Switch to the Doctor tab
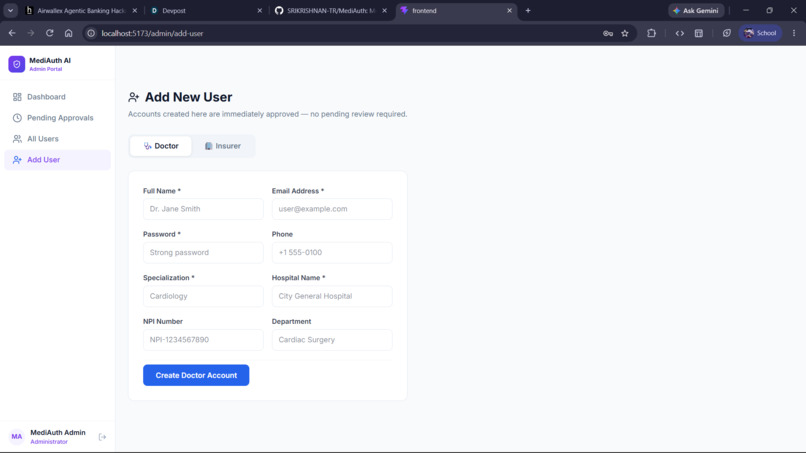Viewport: 806px width, 453px height. 161,146
